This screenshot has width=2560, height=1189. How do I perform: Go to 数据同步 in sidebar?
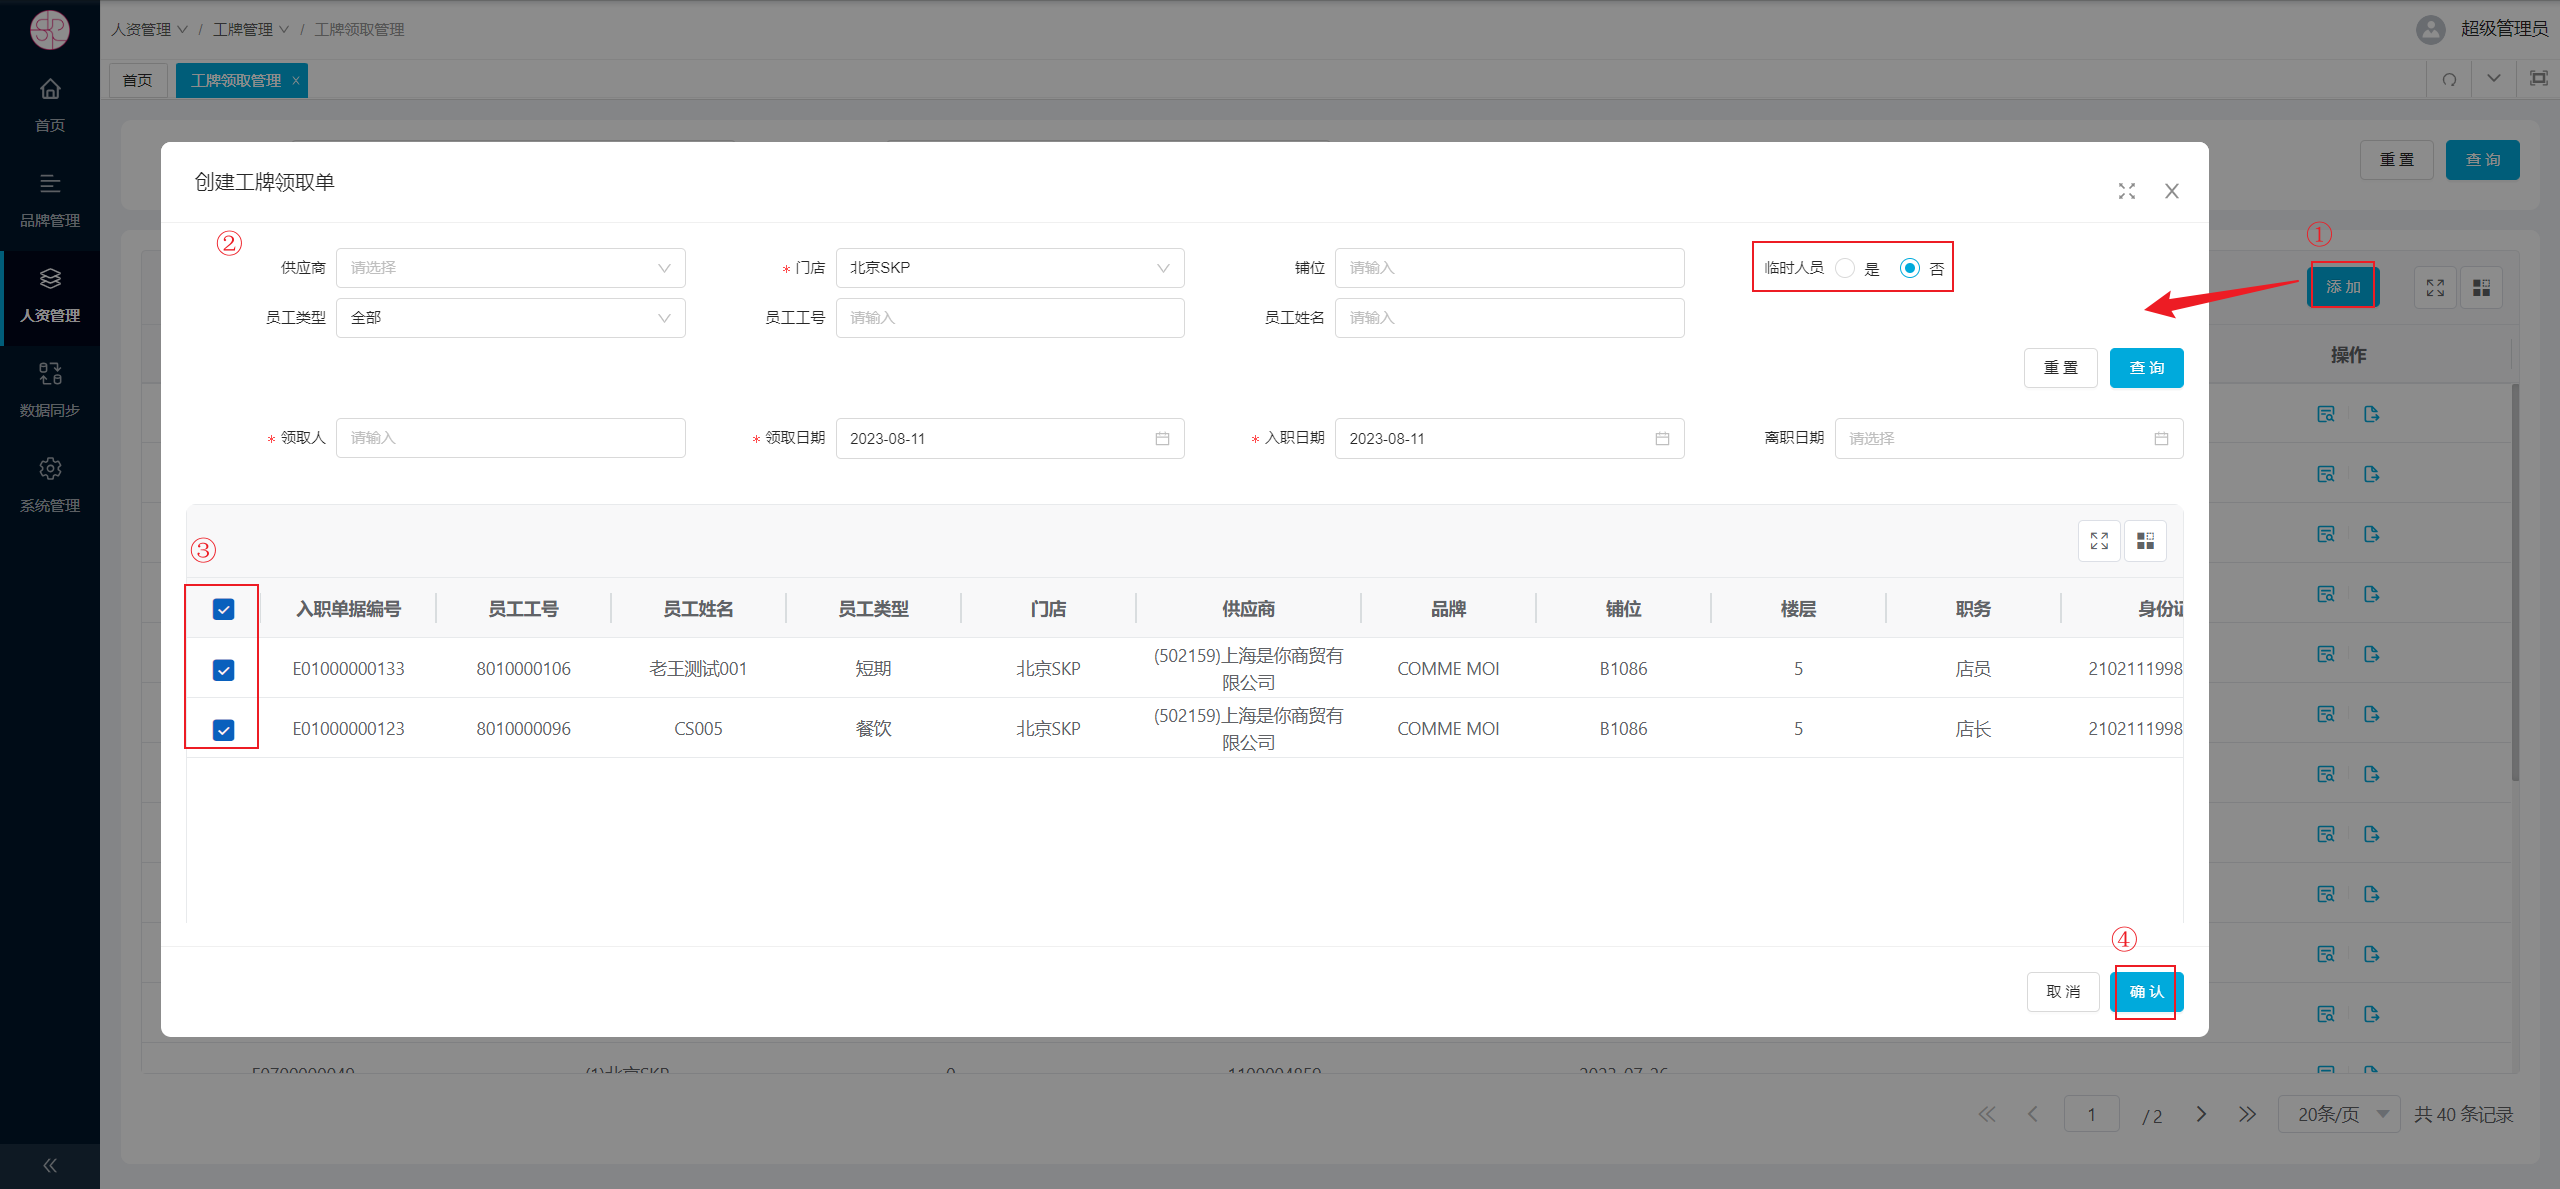(x=50, y=388)
